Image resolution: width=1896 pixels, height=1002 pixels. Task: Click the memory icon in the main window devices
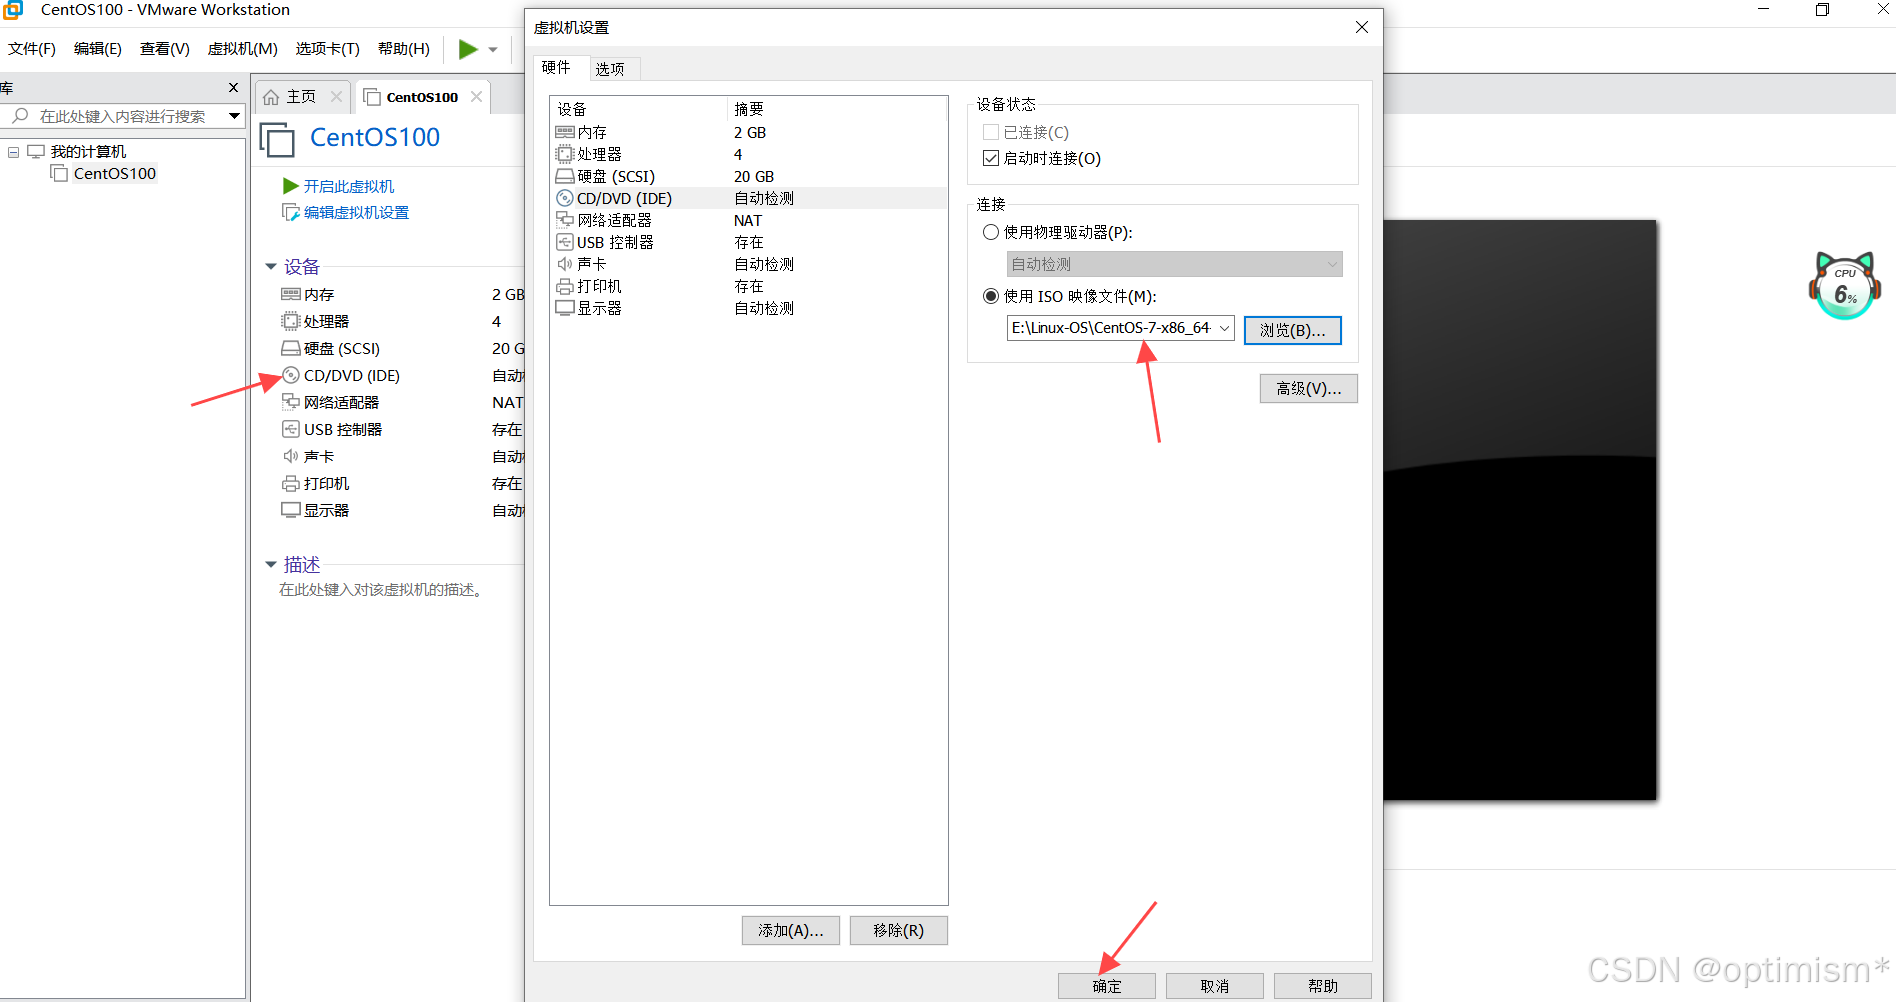(x=291, y=294)
